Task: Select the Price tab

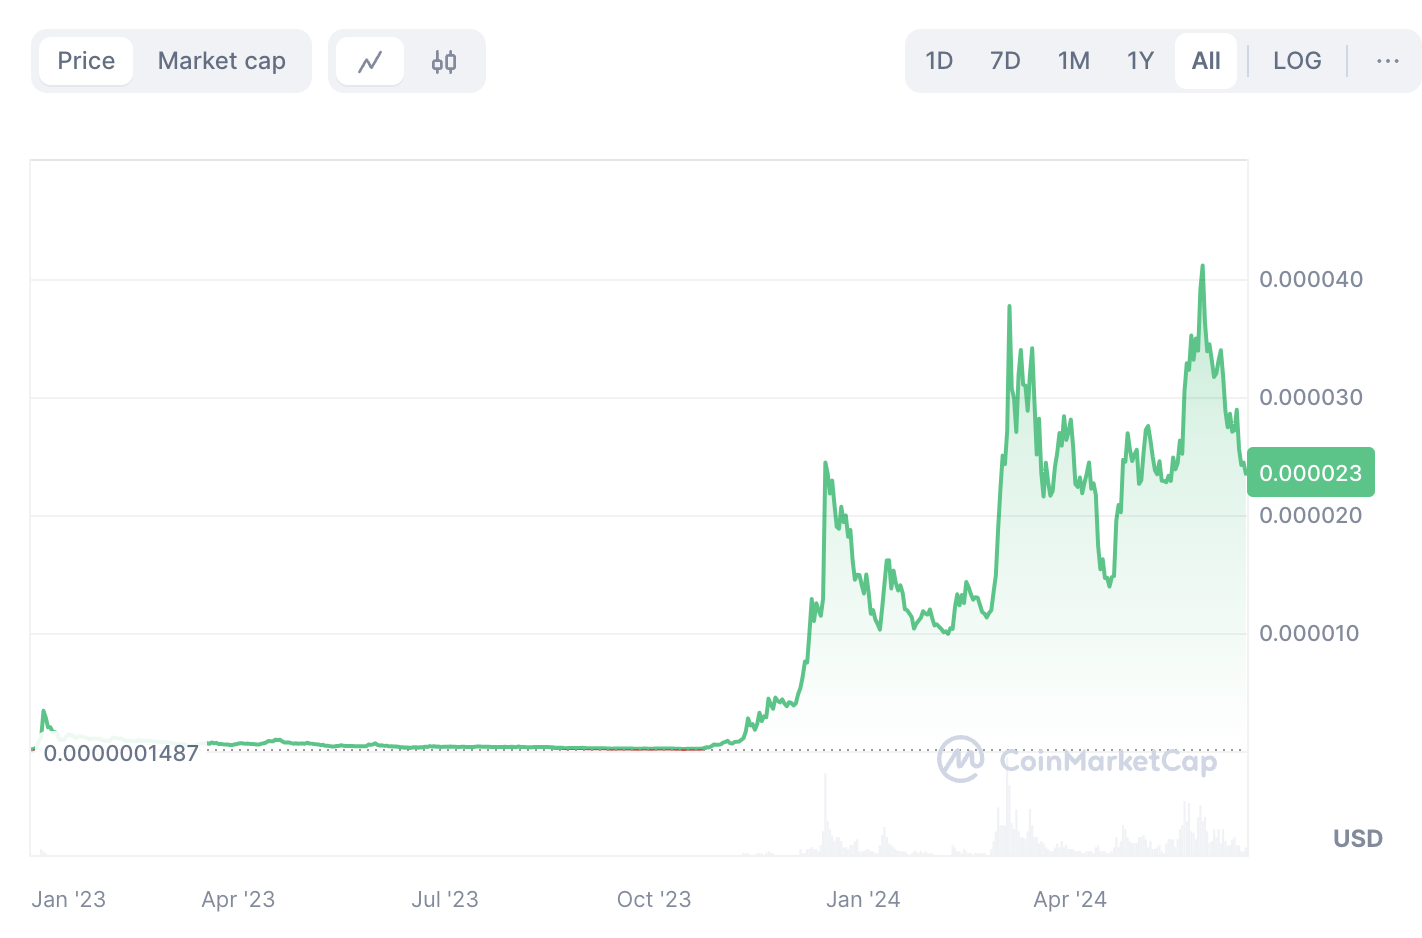Action: (85, 61)
